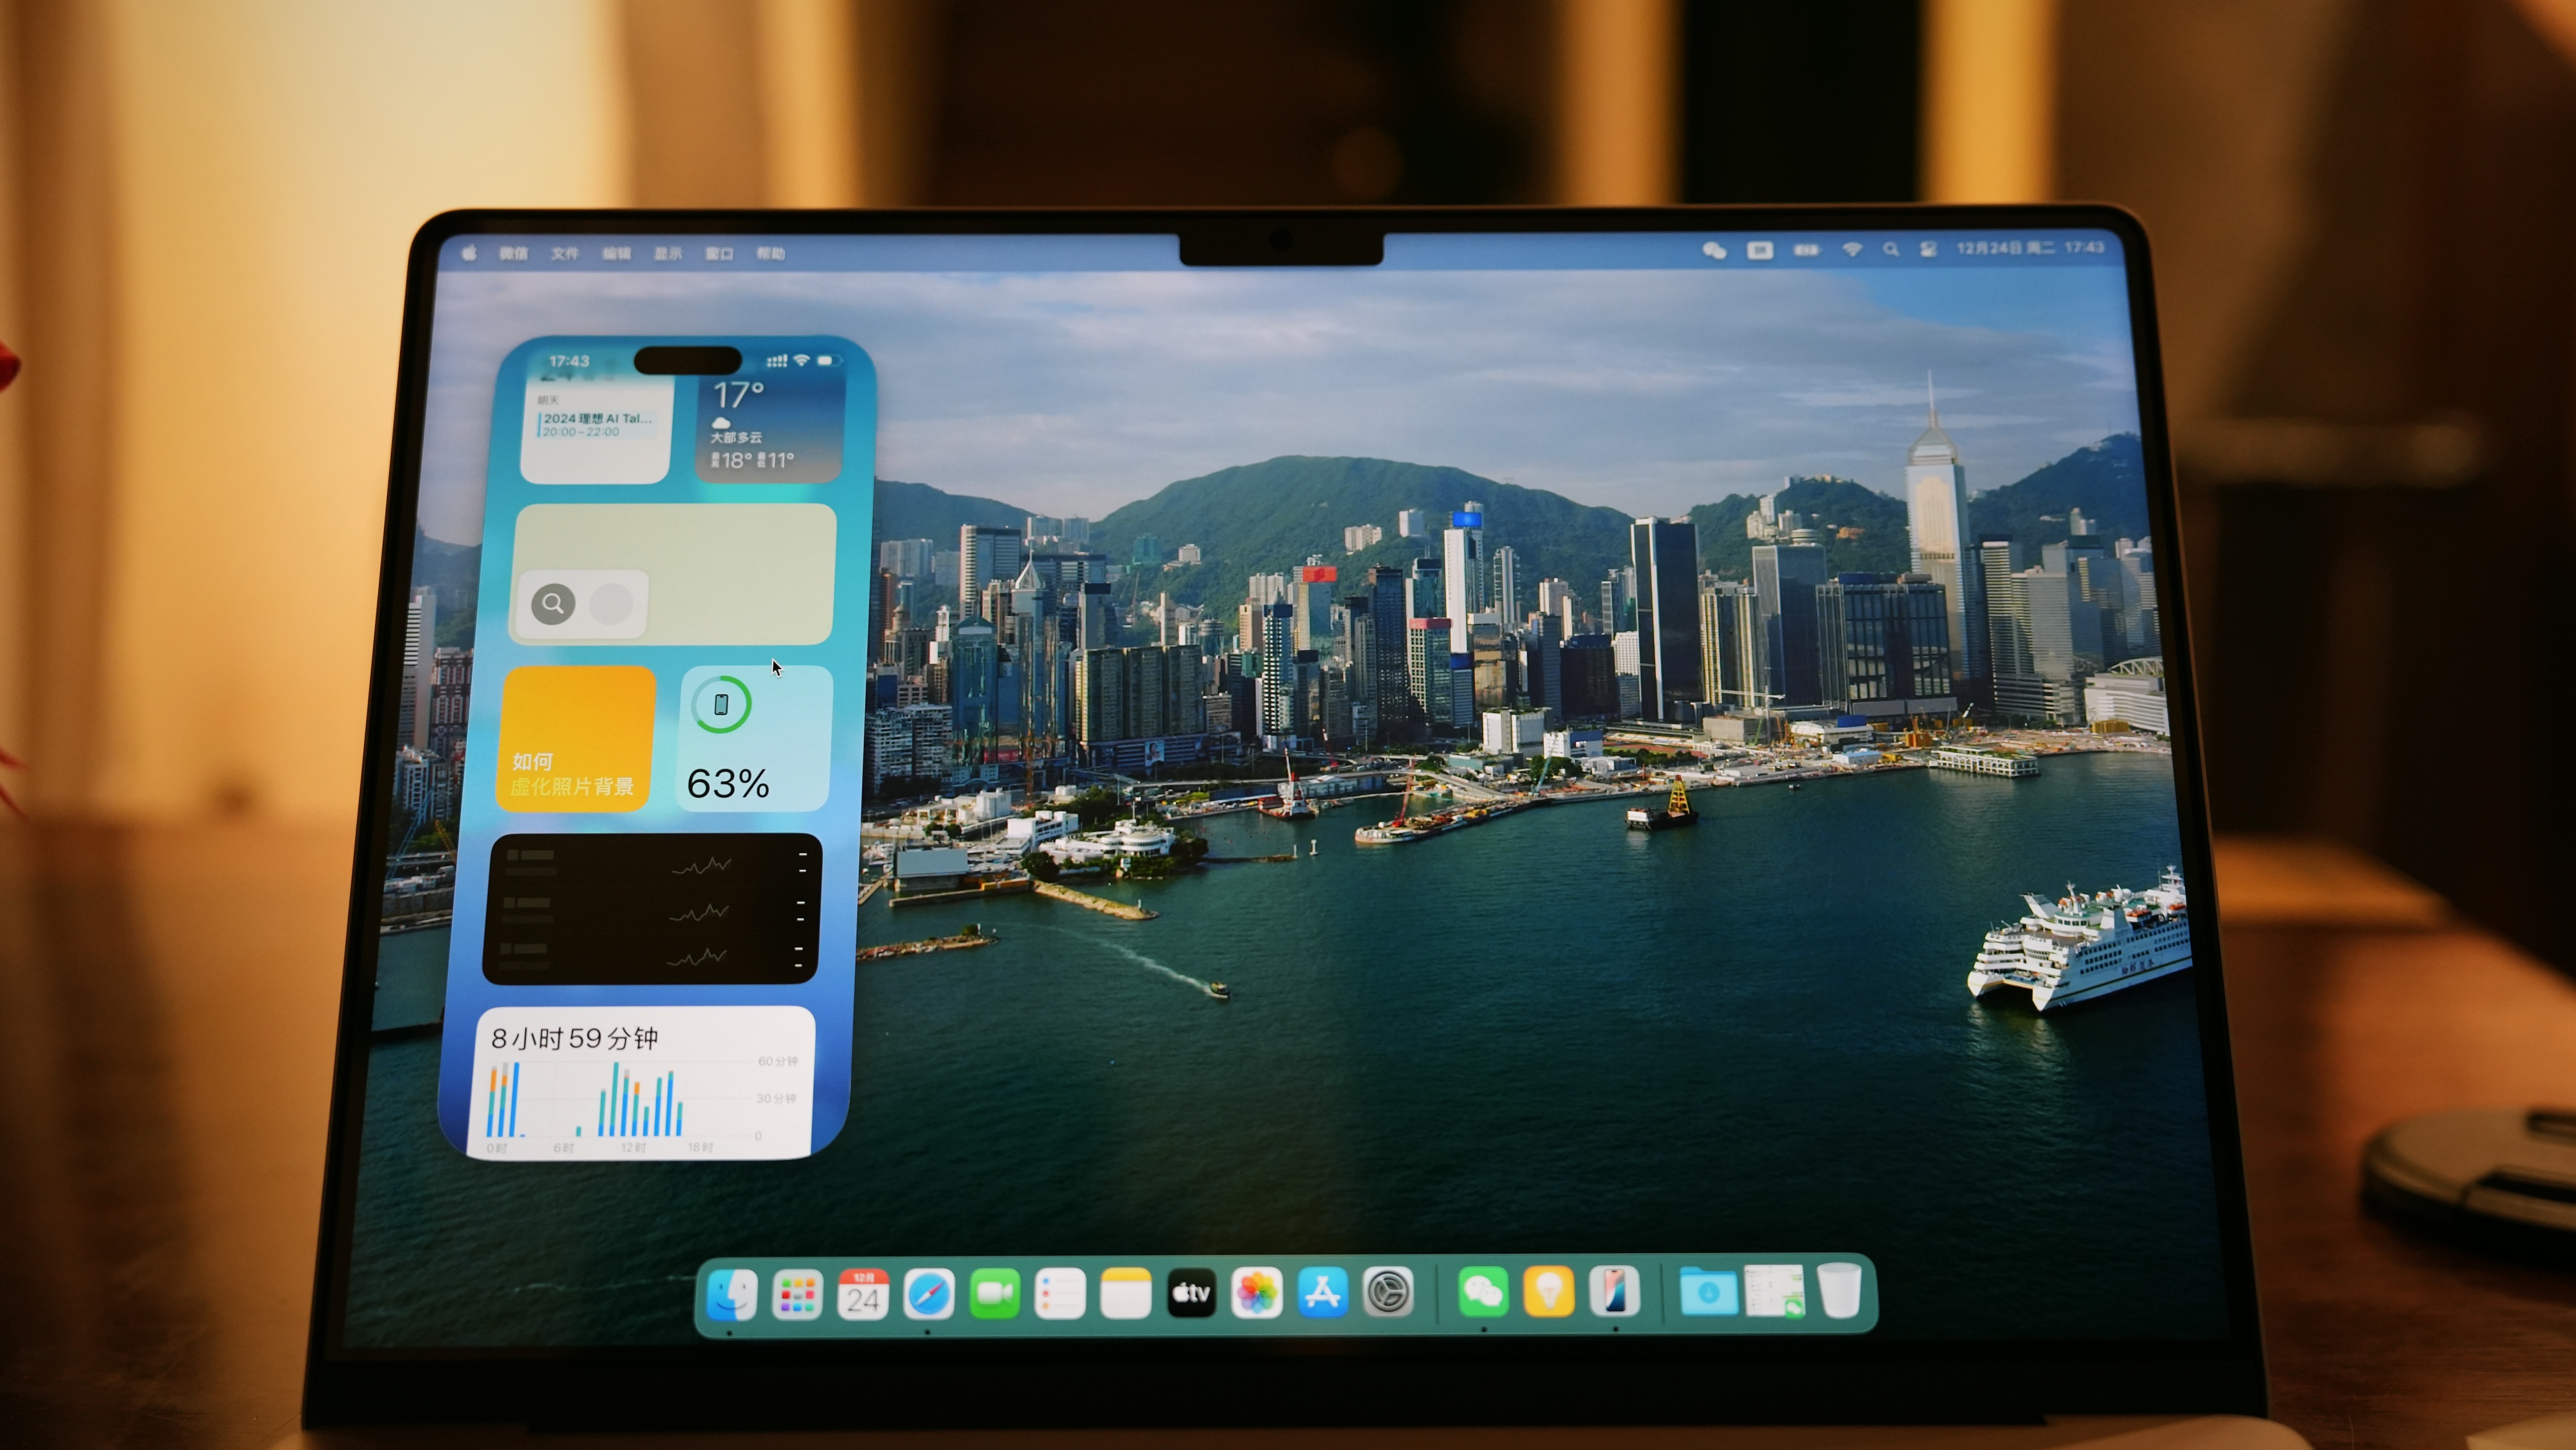The width and height of the screenshot is (2576, 1450).
Task: Open the Apple menu
Action: click(469, 253)
